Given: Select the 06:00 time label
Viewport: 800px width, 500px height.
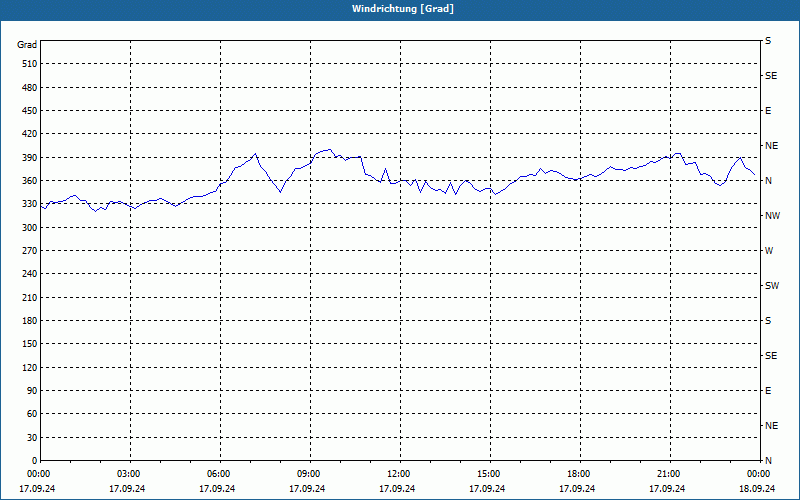Looking at the screenshot, I should point(218,474).
